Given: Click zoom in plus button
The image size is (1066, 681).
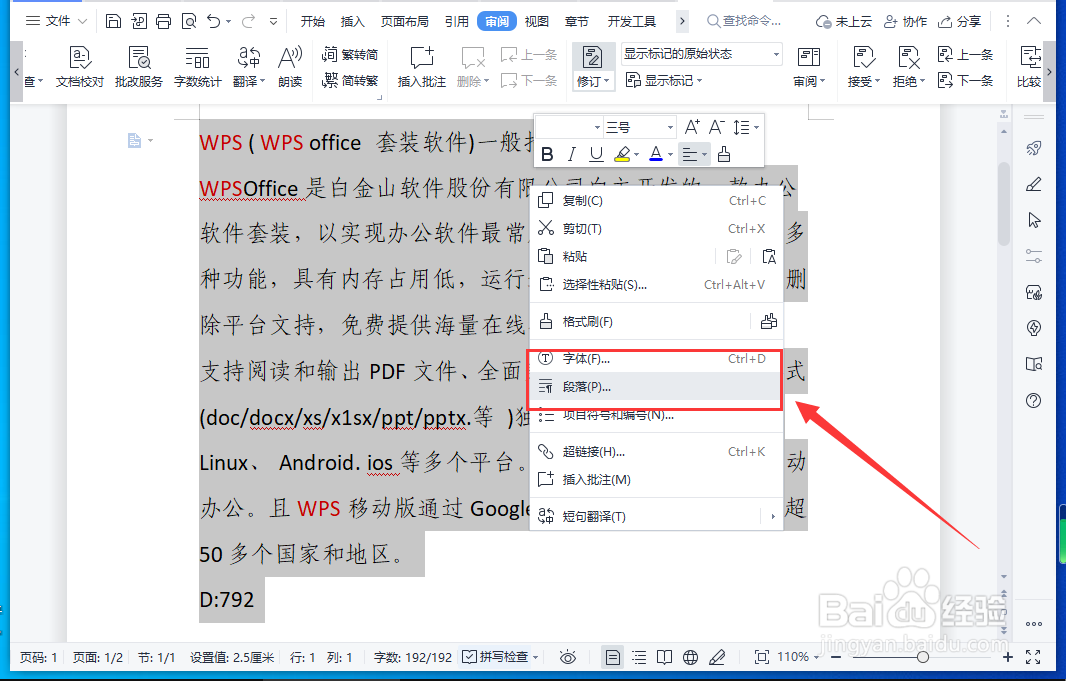Looking at the screenshot, I should [x=1008, y=657].
